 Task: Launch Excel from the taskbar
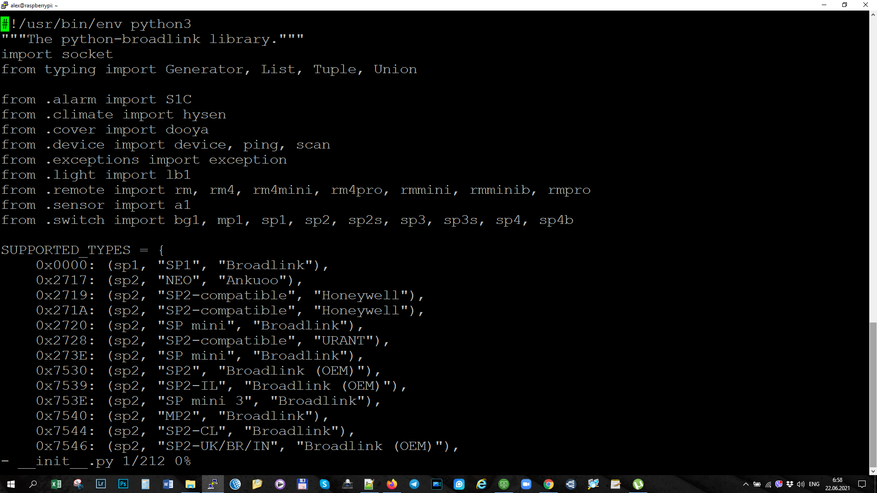[56, 484]
